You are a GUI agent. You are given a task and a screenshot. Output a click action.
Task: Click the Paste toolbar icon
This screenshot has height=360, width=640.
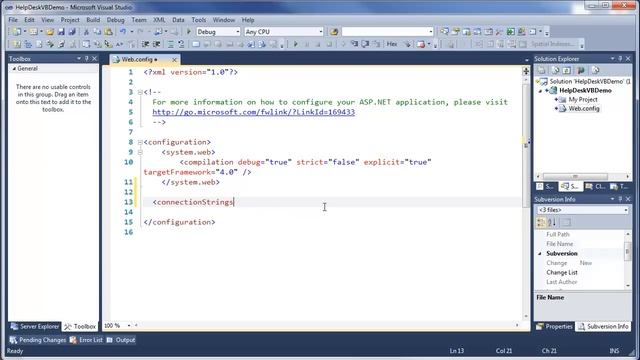[x=108, y=31]
